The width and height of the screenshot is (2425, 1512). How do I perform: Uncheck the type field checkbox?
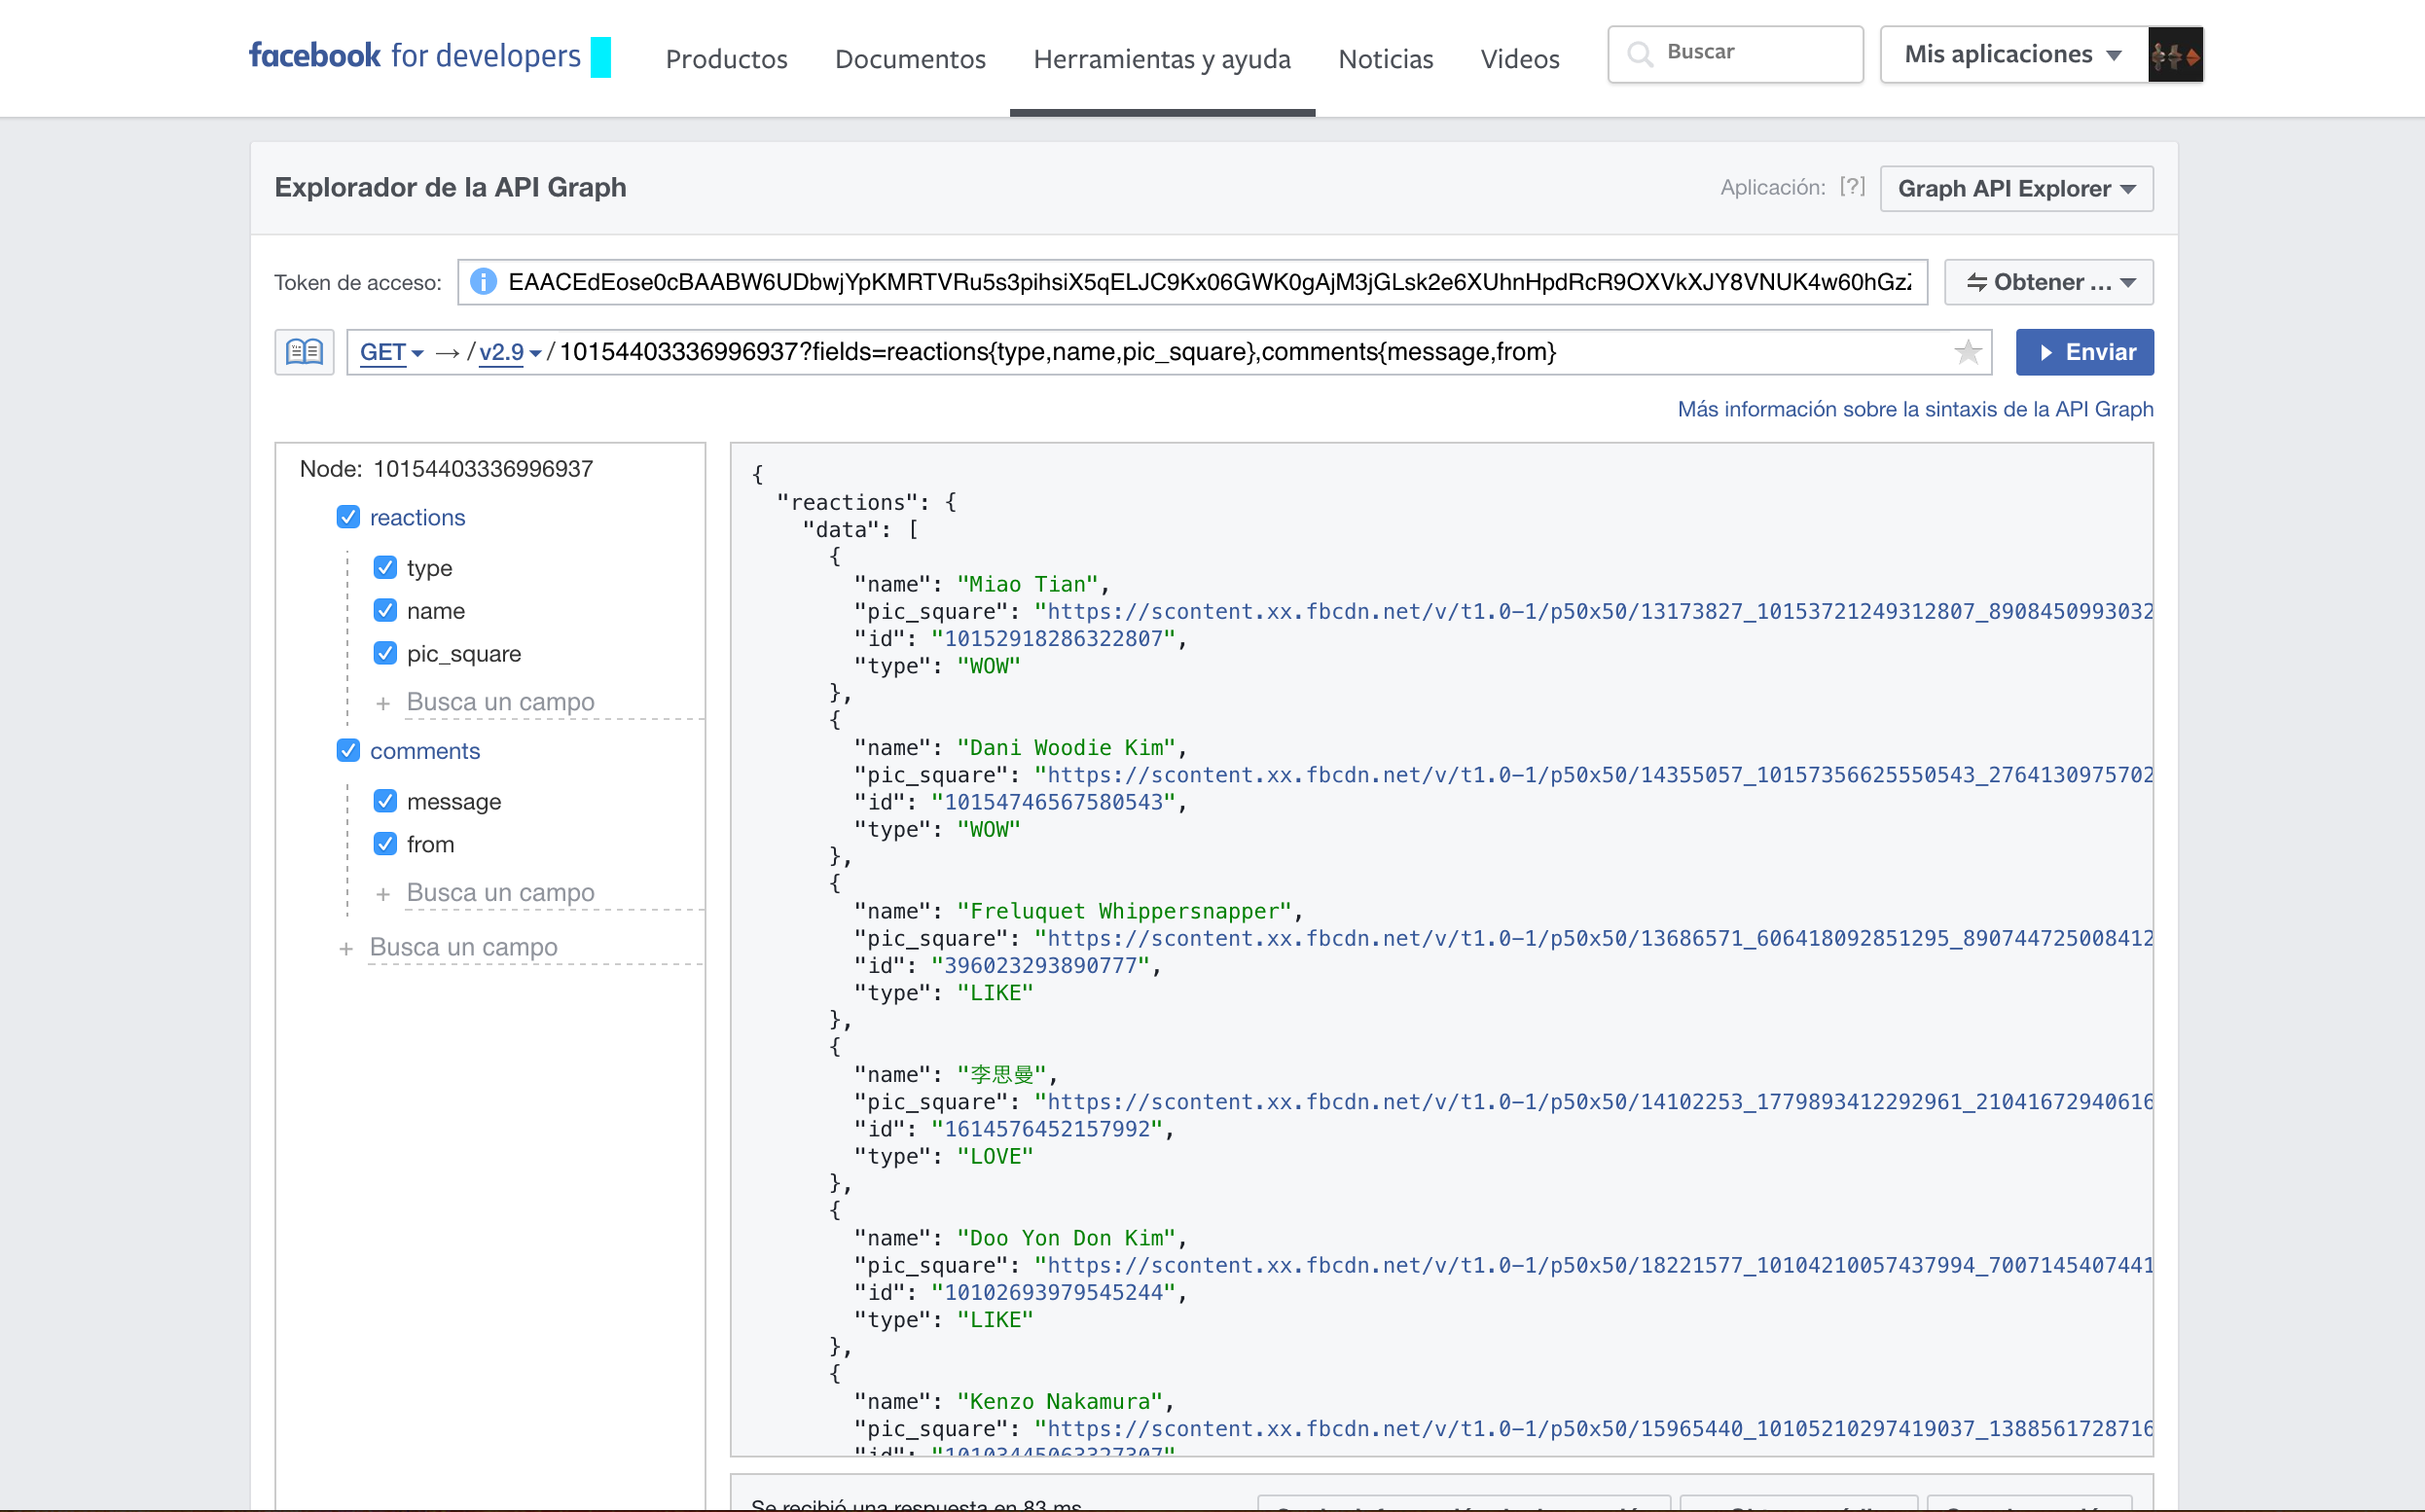click(385, 567)
